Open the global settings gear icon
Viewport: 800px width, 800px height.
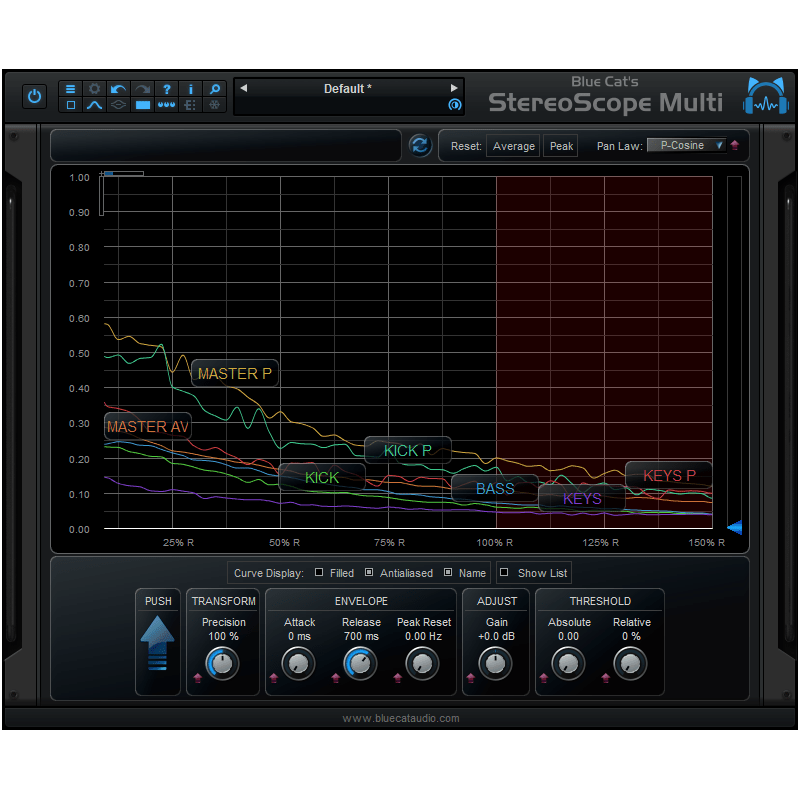point(94,89)
